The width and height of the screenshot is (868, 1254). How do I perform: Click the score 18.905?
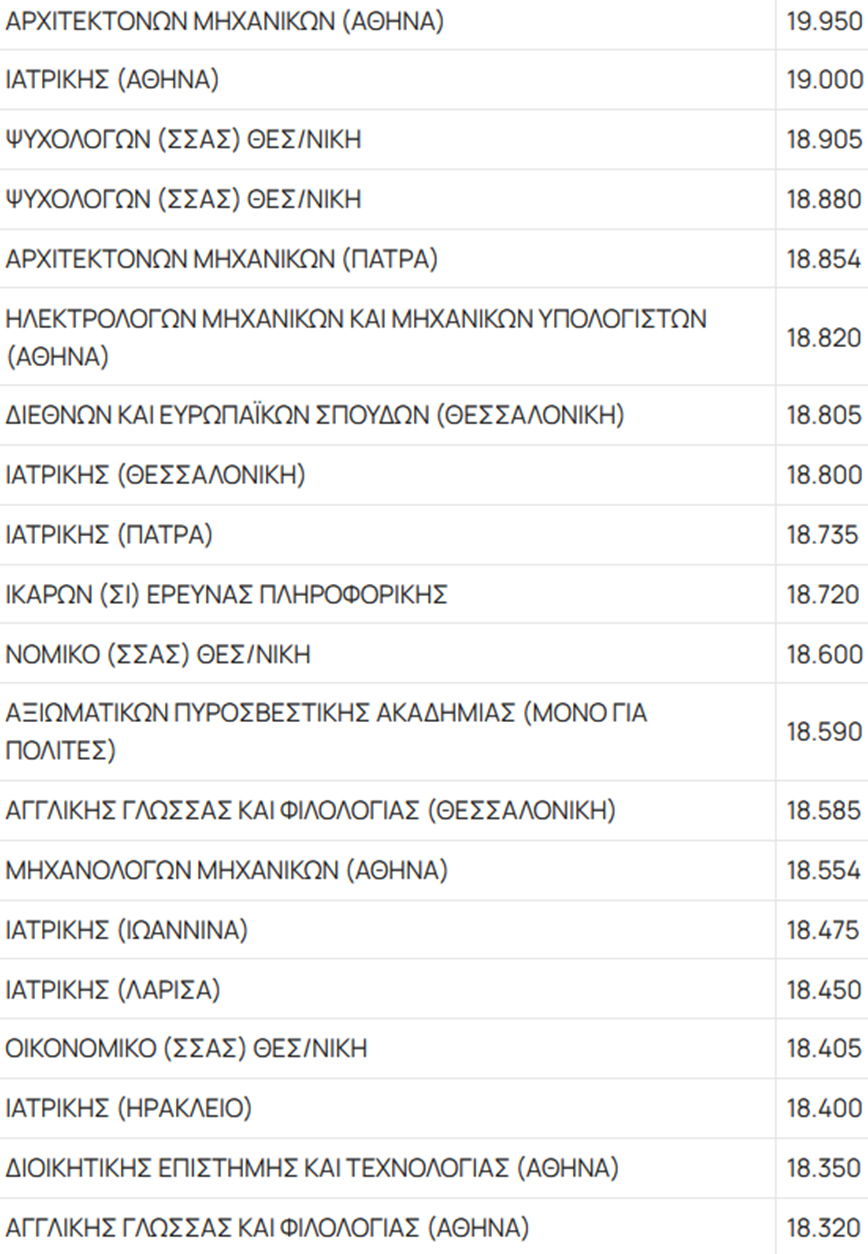[x=823, y=140]
